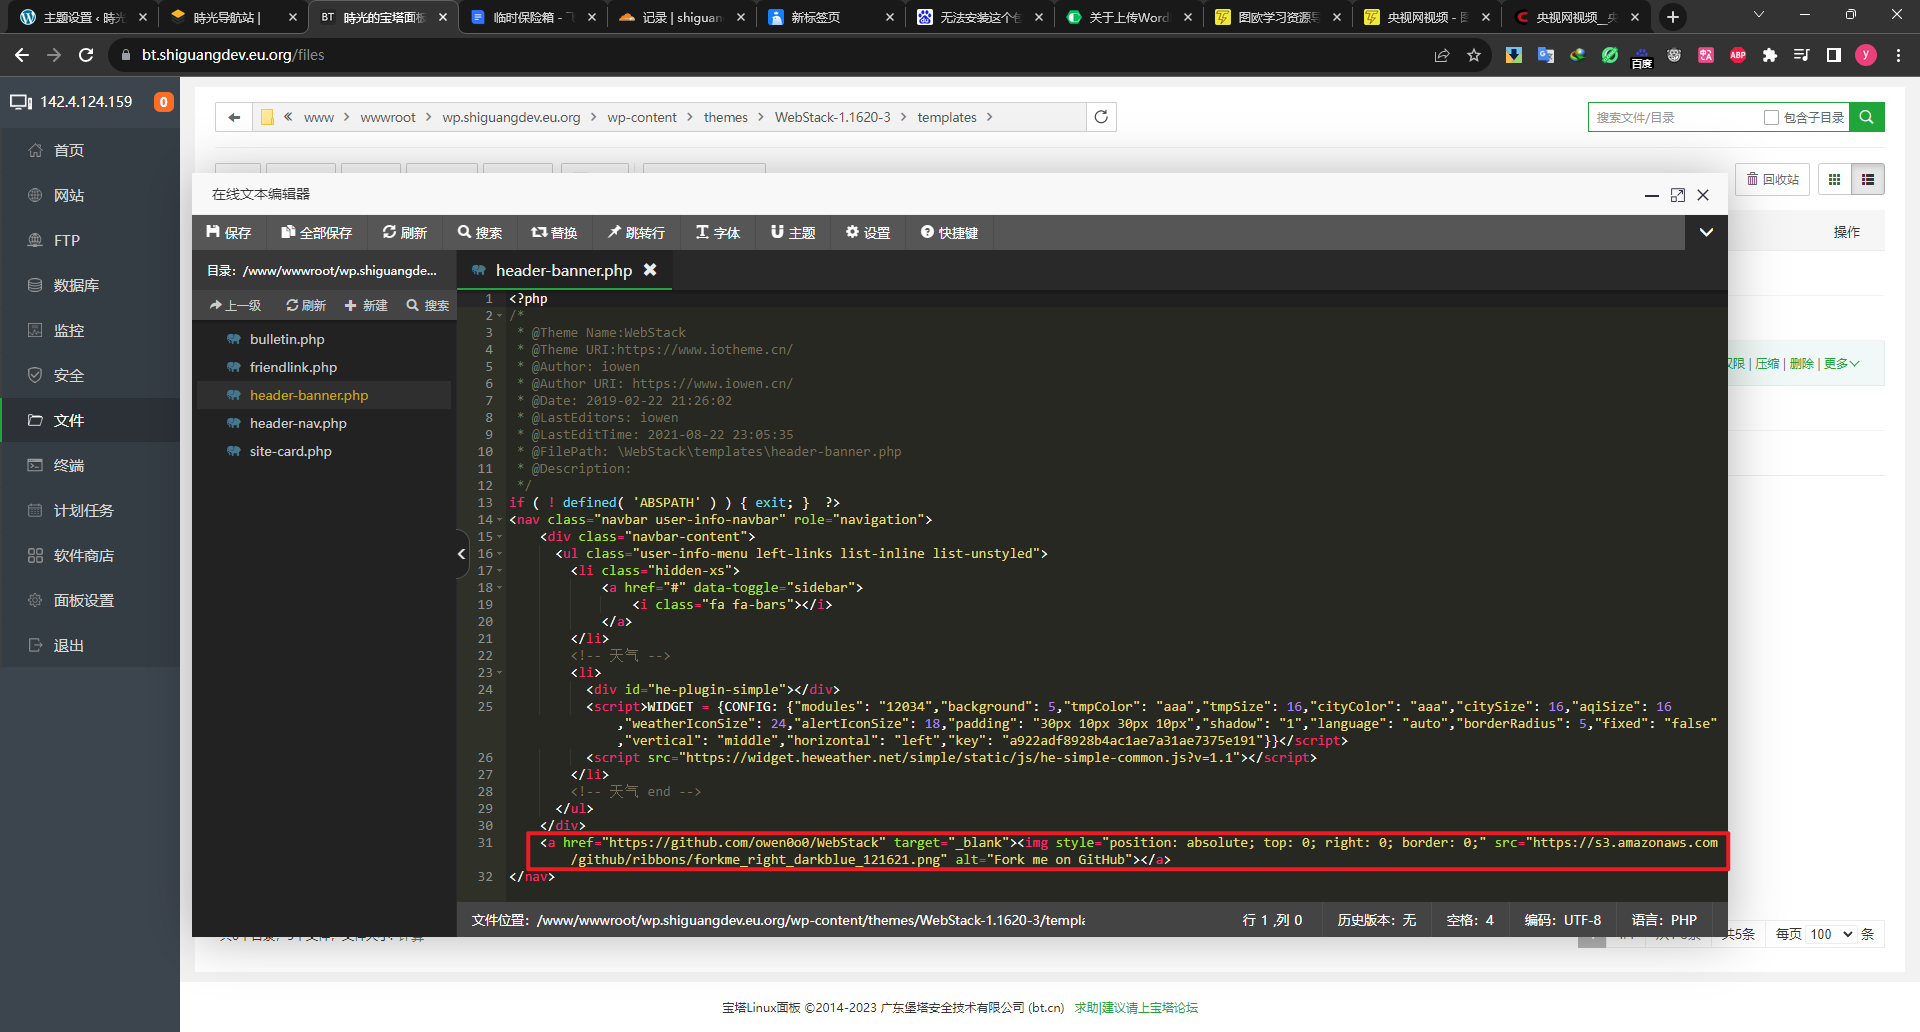Screen dimensions: 1920x1032
Task: Collapse the file tree sidebar arrow
Action: pyautogui.click(x=461, y=554)
